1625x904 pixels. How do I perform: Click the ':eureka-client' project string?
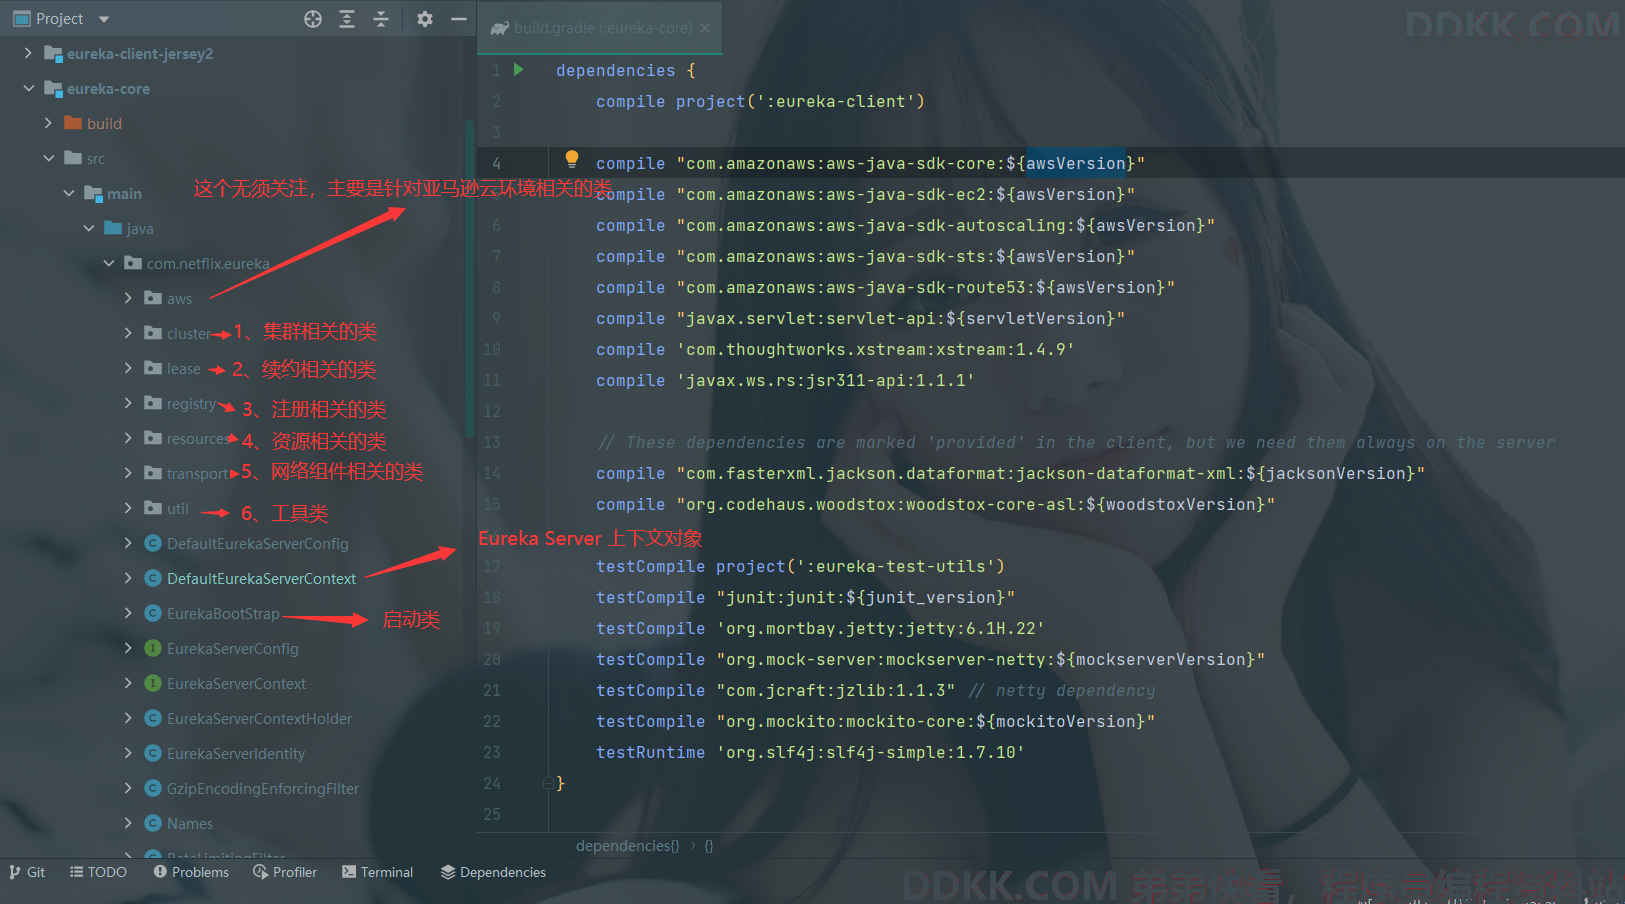tap(836, 101)
